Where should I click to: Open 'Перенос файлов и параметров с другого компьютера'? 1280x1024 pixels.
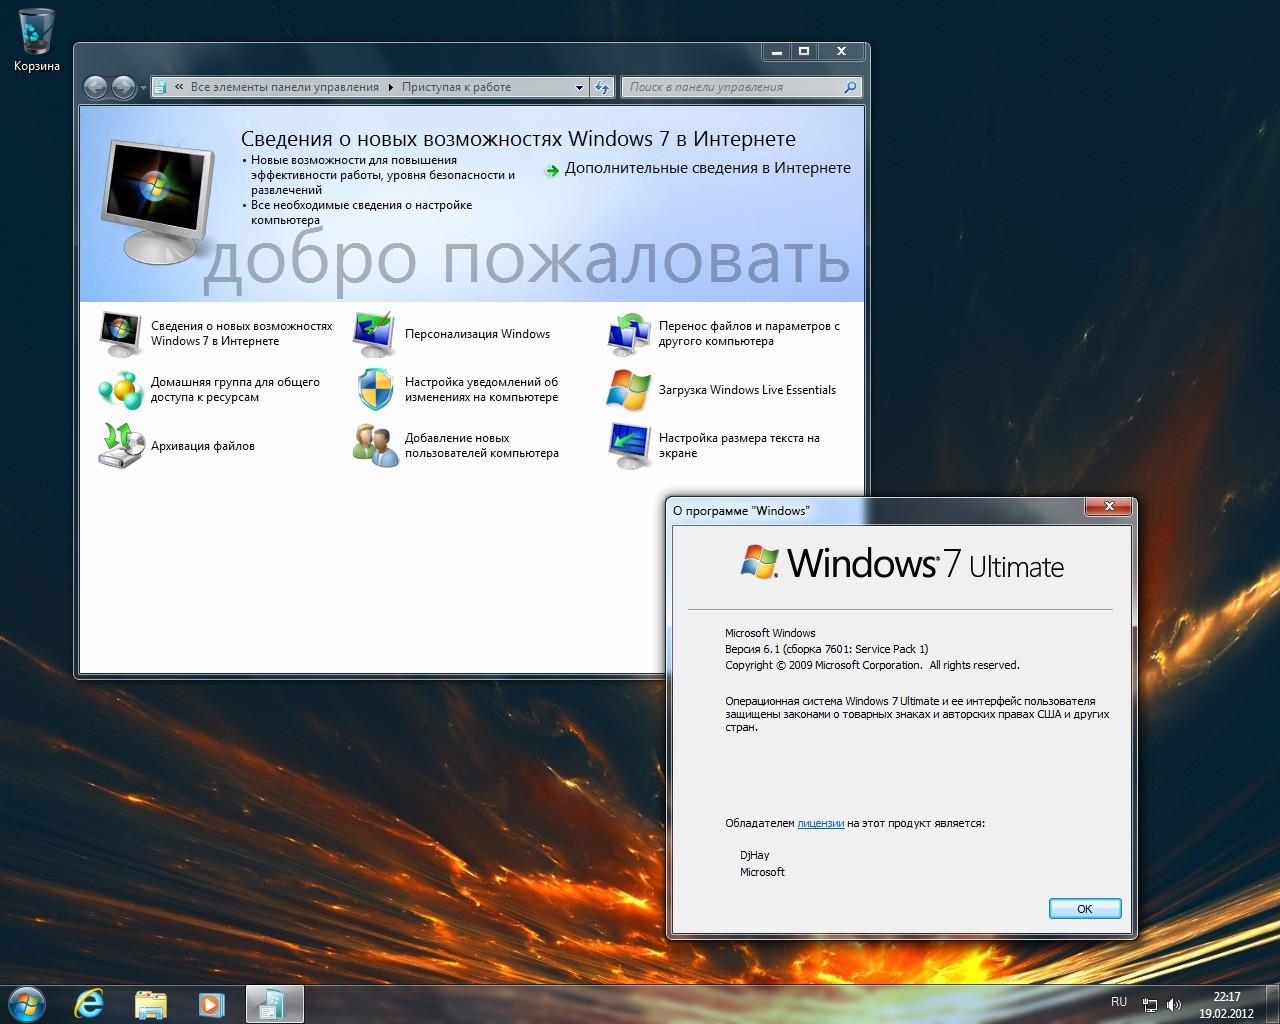749,334
